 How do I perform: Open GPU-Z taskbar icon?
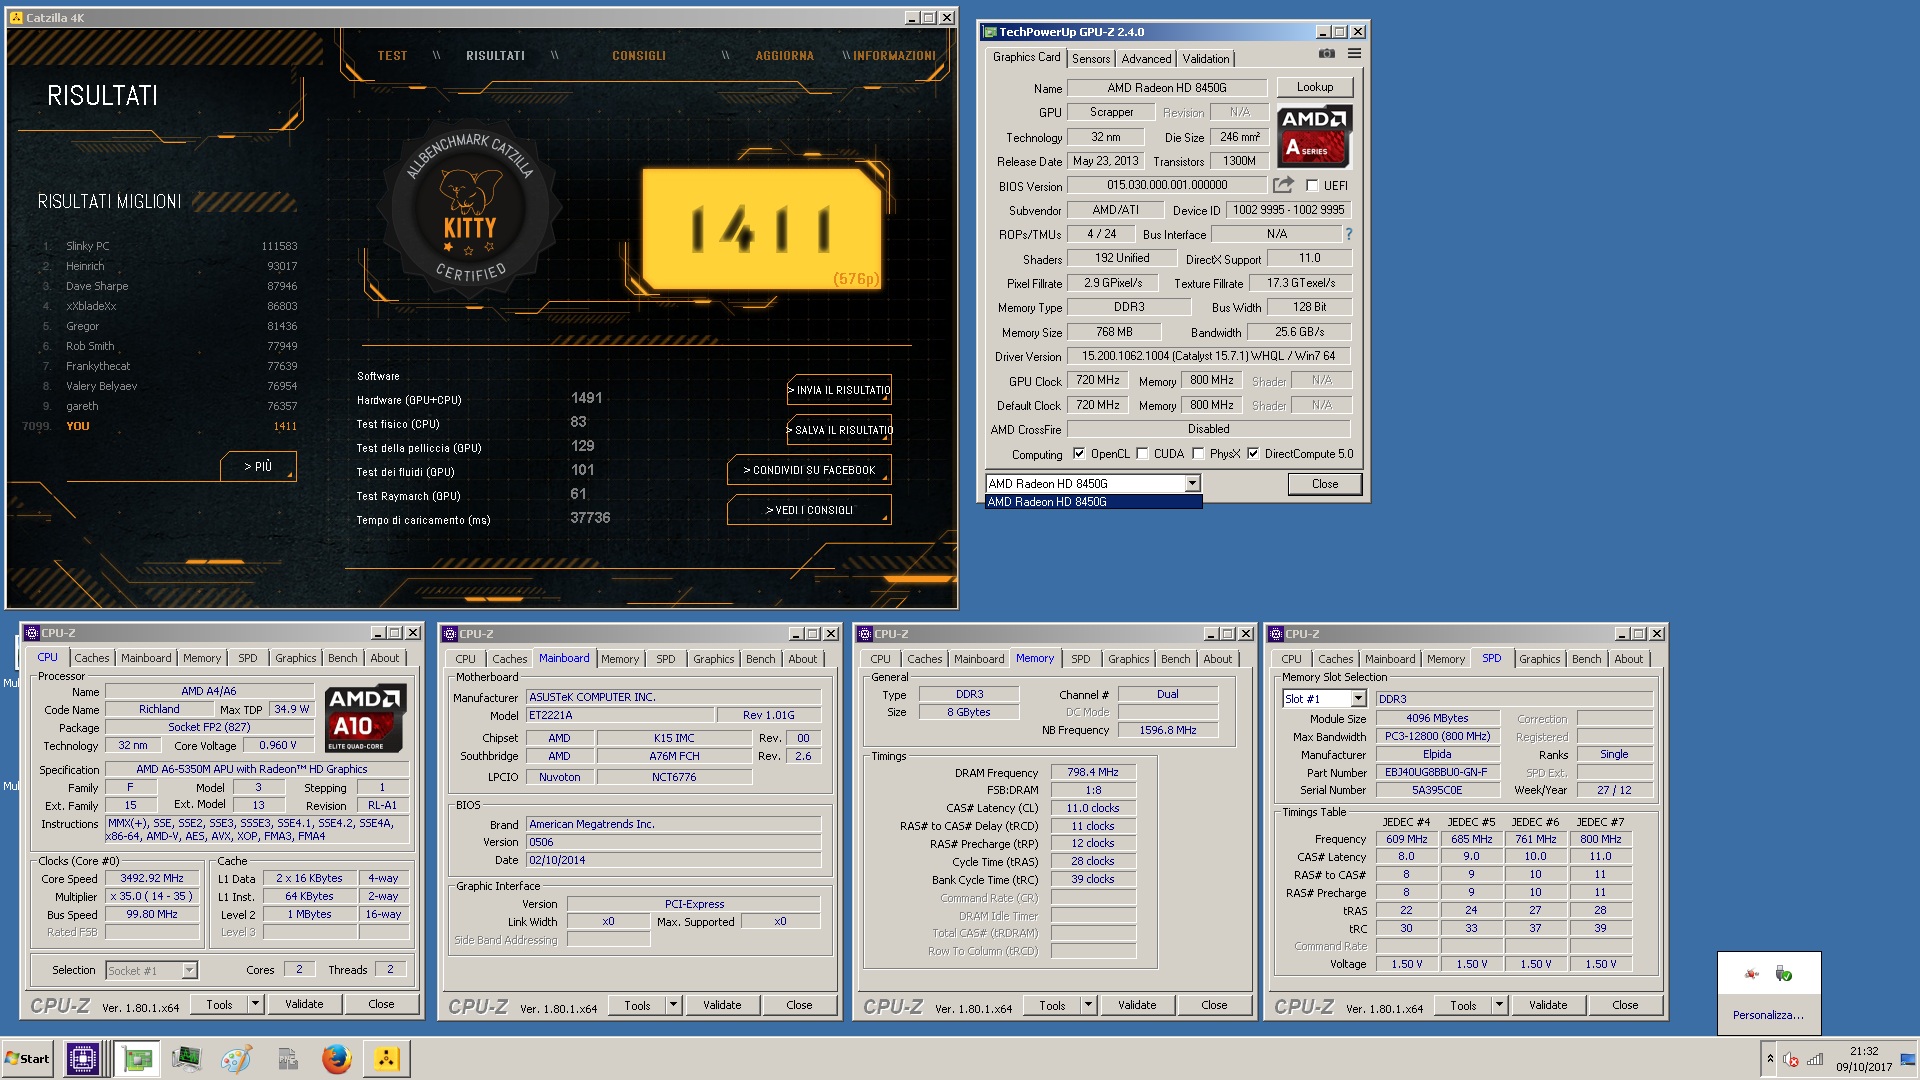[136, 1059]
